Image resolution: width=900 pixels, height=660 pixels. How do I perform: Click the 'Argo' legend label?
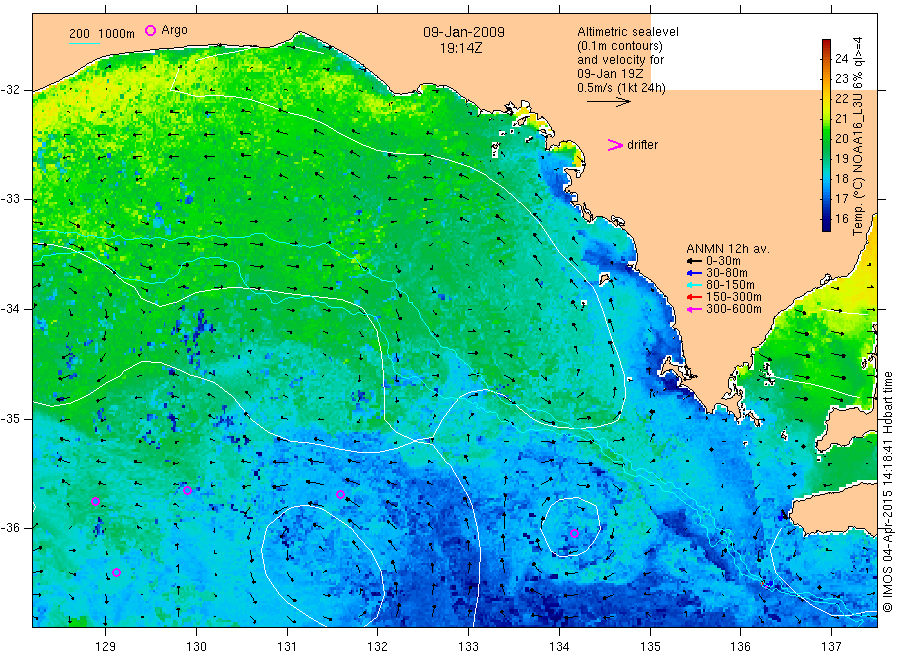[174, 30]
